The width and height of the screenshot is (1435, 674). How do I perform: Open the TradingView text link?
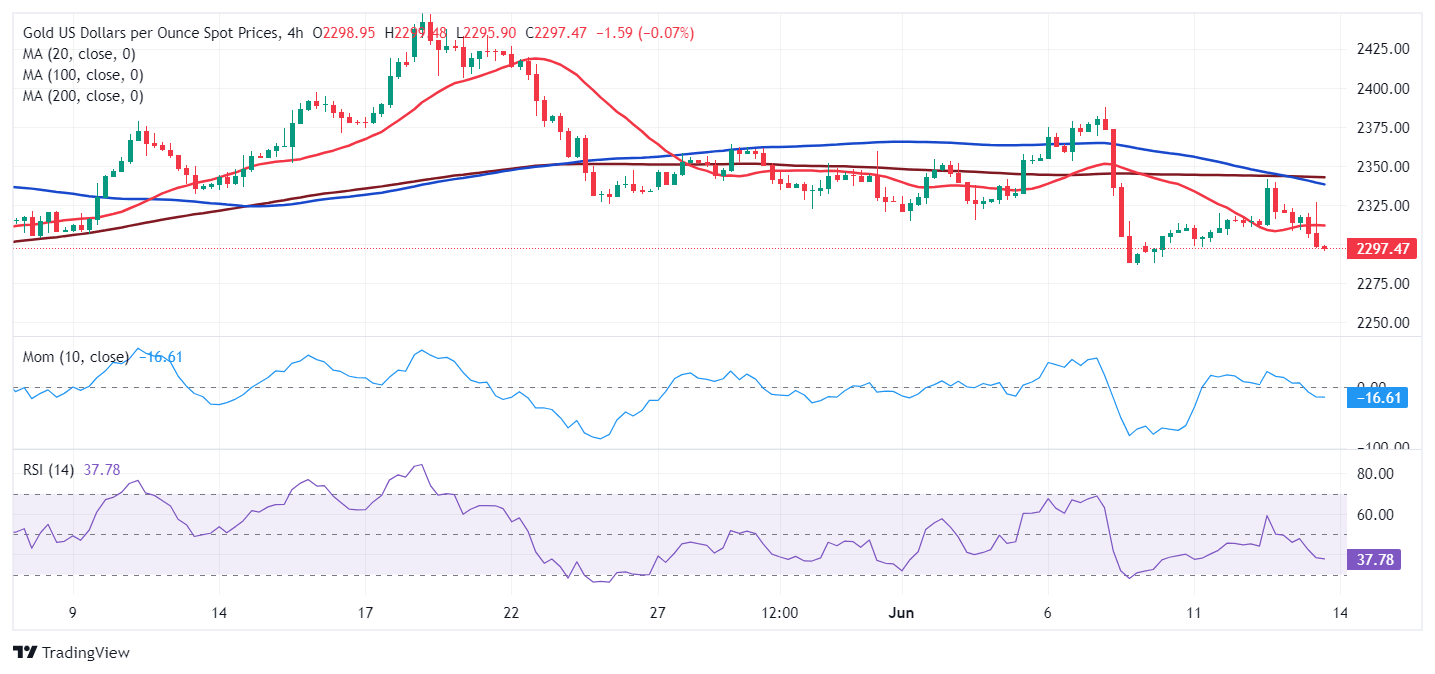[85, 653]
